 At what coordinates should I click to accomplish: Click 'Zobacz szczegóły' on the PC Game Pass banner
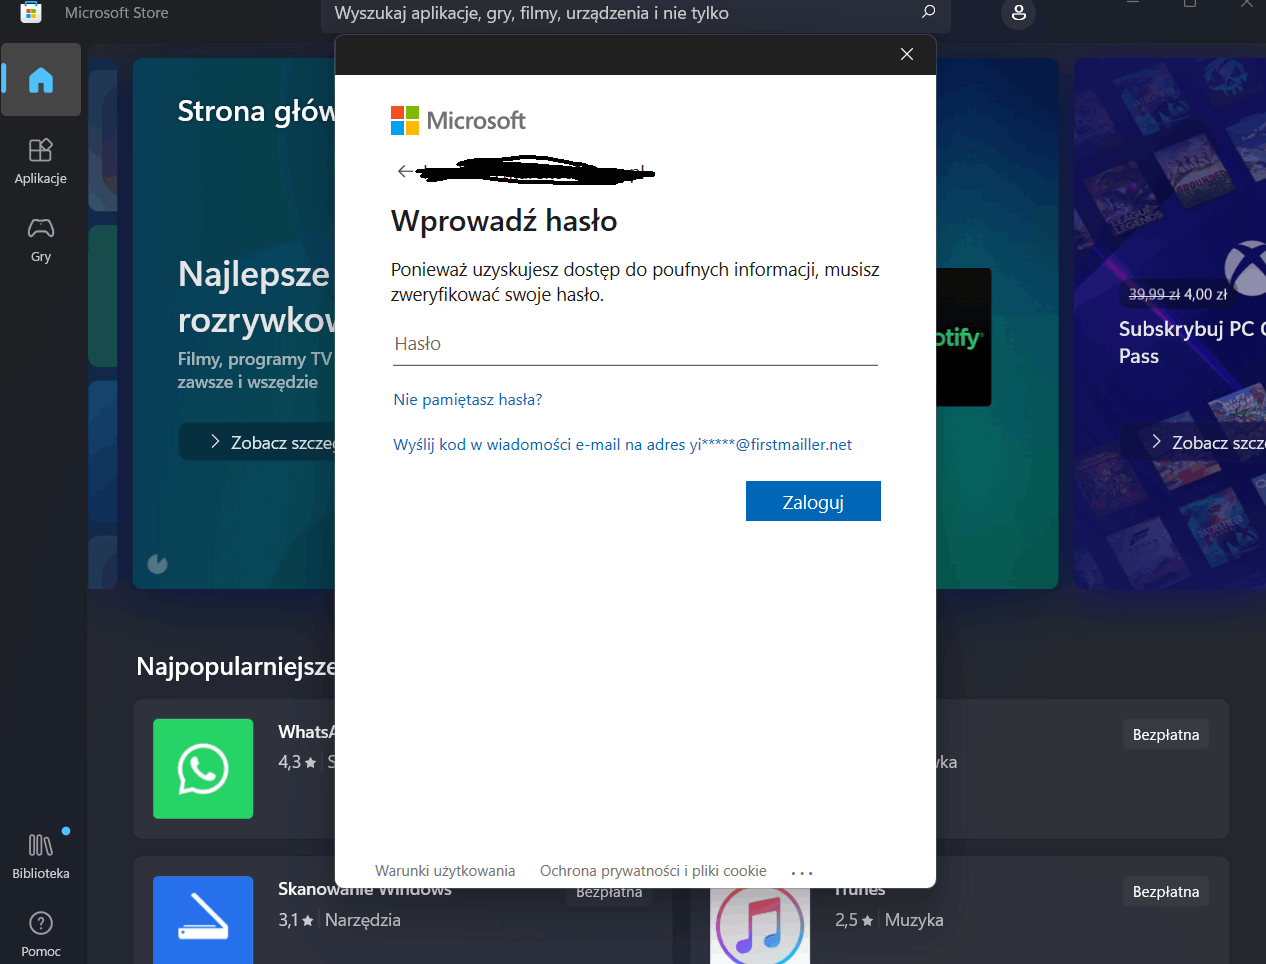click(x=1195, y=442)
